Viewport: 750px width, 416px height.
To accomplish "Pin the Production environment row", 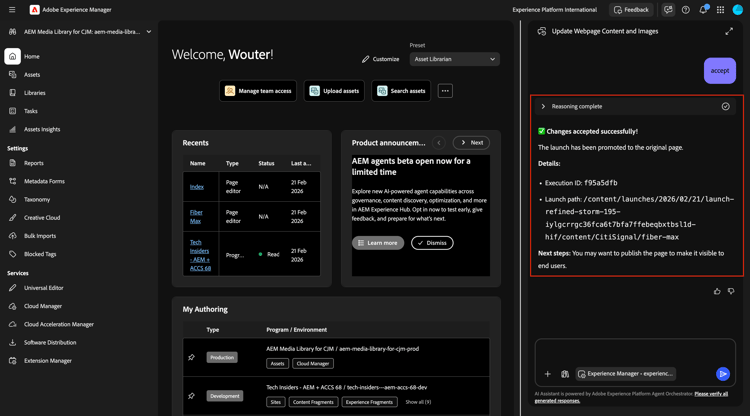I will coord(191,357).
